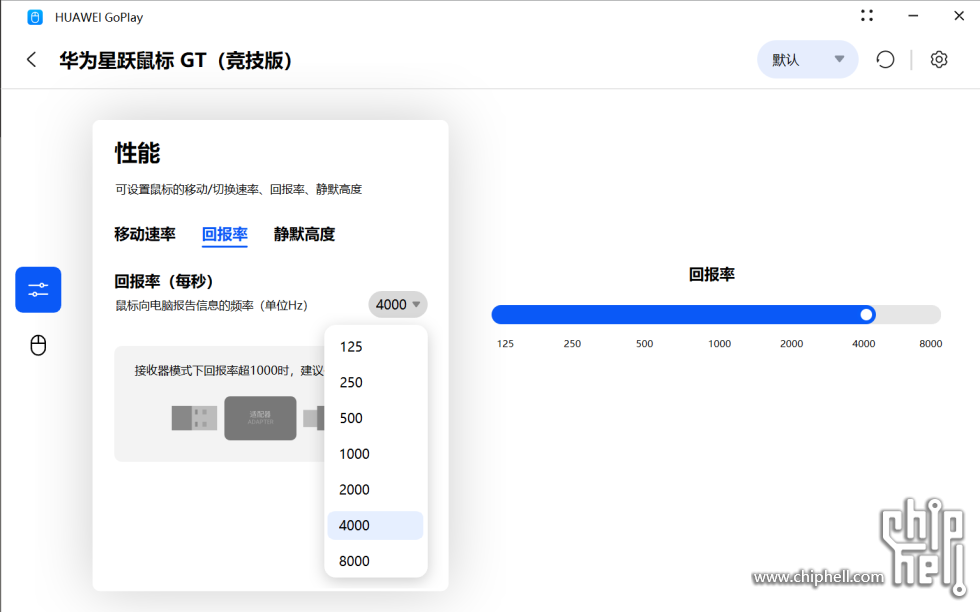Click the gray ADAPTER image
Viewport: 980px width, 612px height.
260,418
